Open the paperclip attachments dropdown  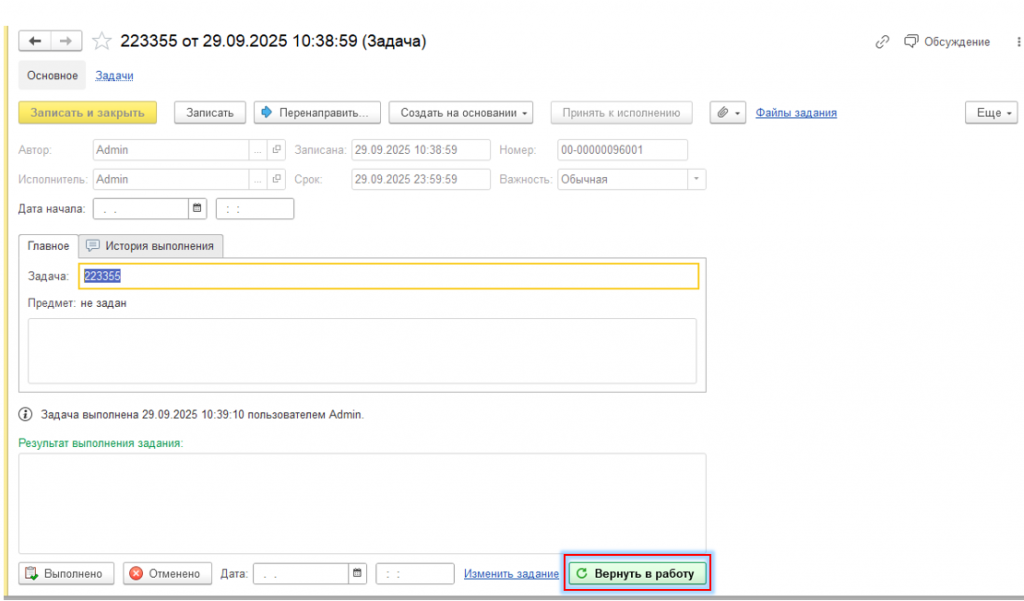pyautogui.click(x=728, y=112)
